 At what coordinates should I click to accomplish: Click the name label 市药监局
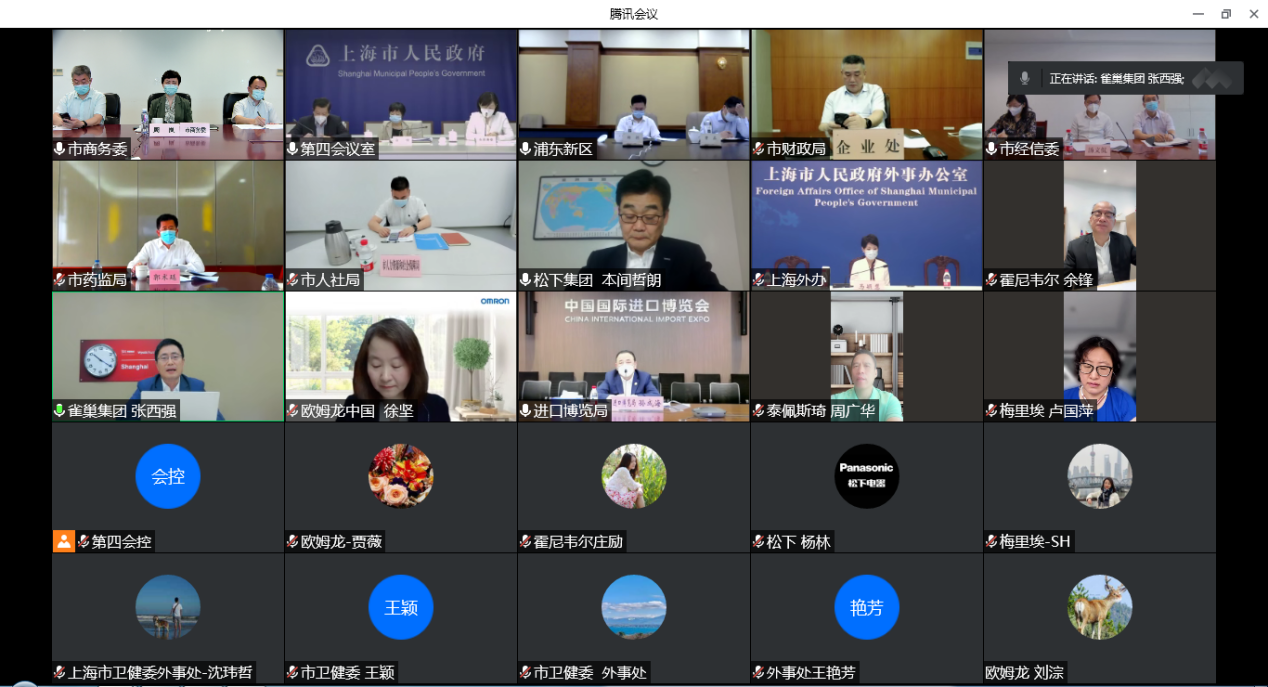[x=98, y=280]
